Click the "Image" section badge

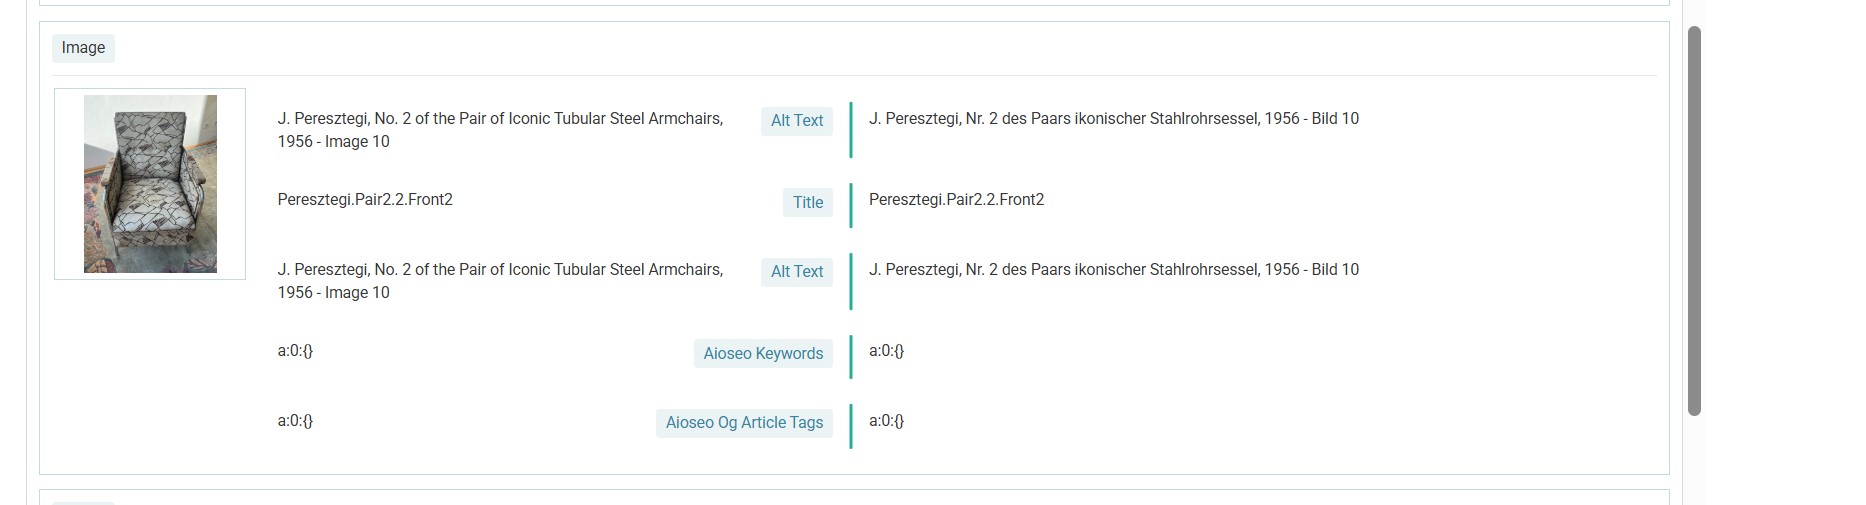point(83,48)
